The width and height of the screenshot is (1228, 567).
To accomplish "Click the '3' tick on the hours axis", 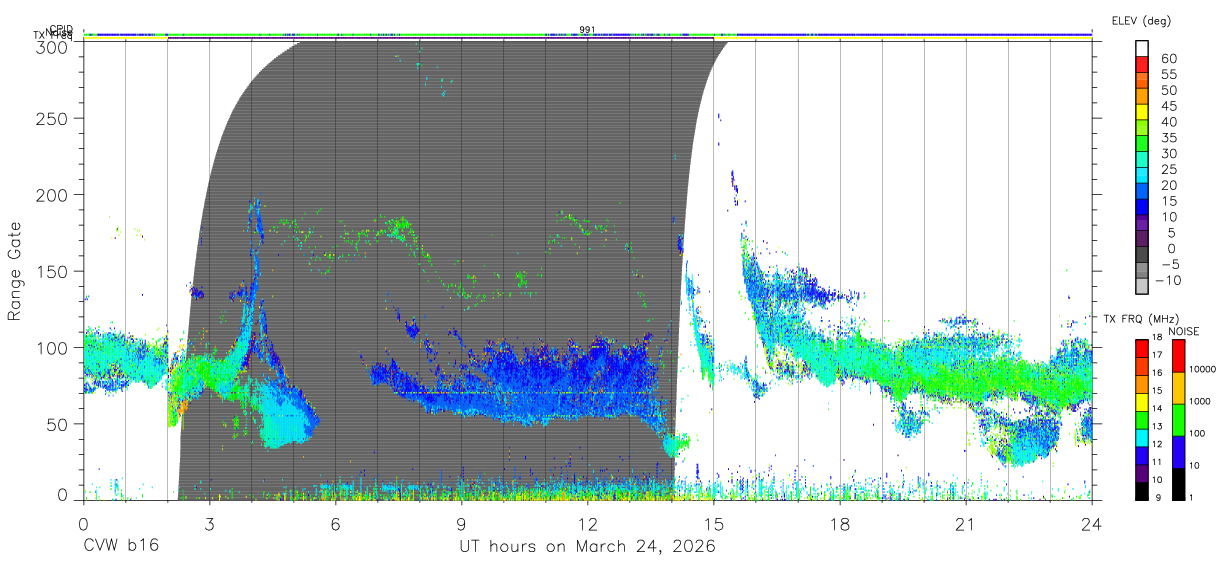I will [x=209, y=522].
